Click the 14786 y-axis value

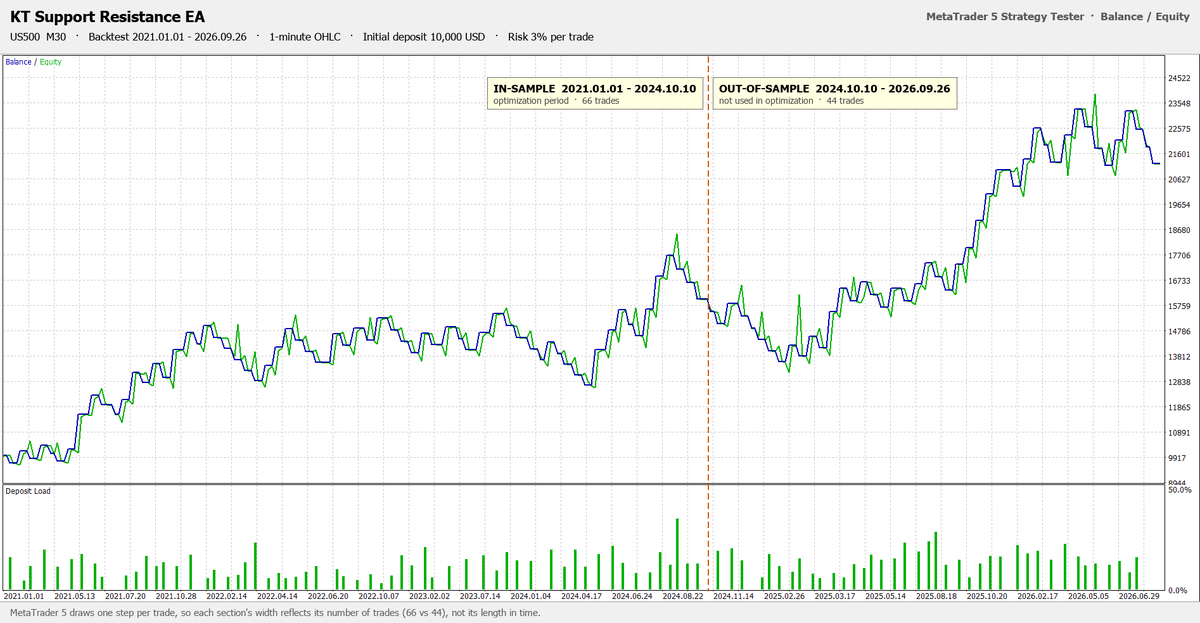point(1180,332)
